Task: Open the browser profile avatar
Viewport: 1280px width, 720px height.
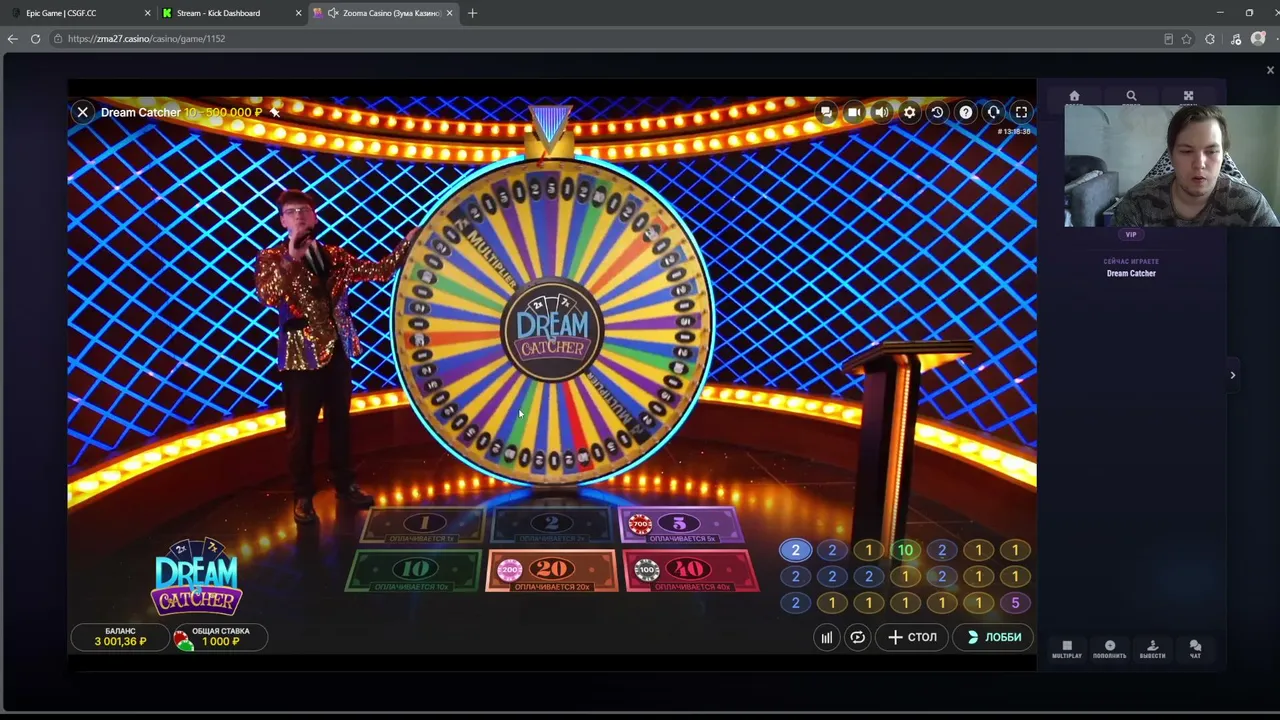Action: tap(1258, 39)
